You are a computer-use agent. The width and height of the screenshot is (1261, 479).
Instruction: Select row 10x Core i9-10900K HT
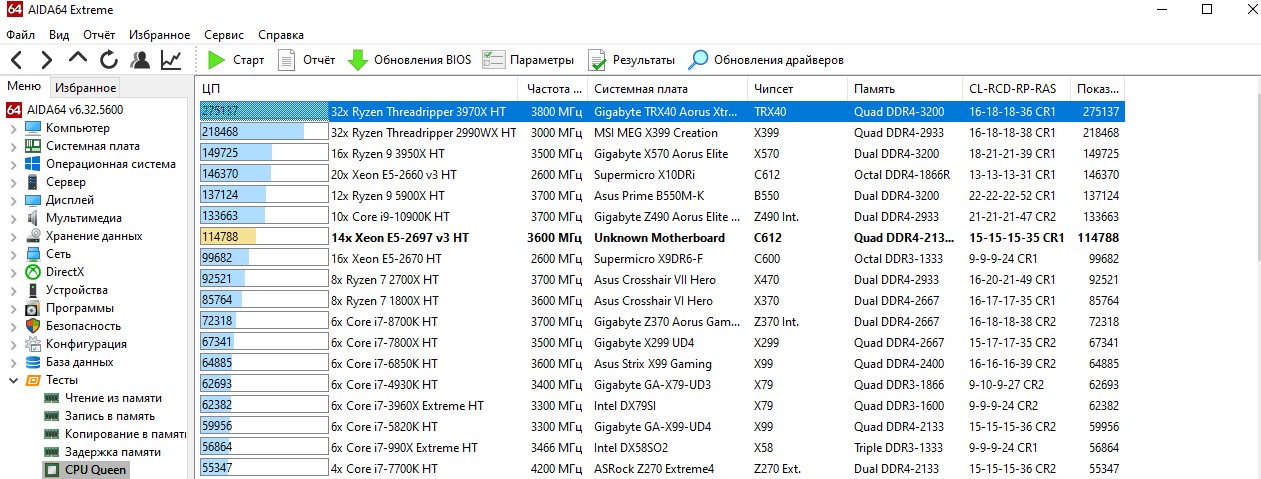(x=660, y=216)
